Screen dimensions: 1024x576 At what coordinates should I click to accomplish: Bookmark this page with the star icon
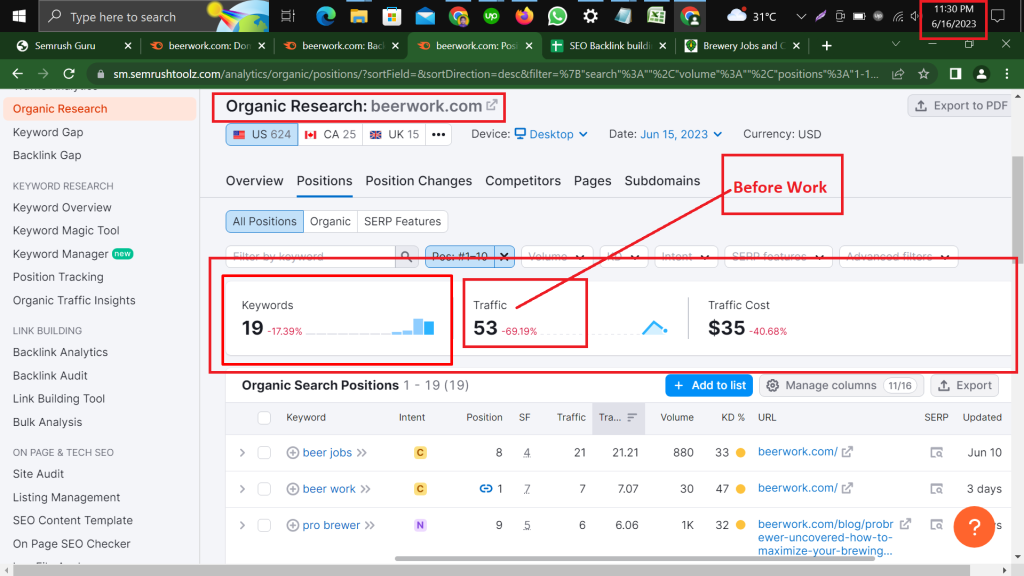(x=923, y=74)
